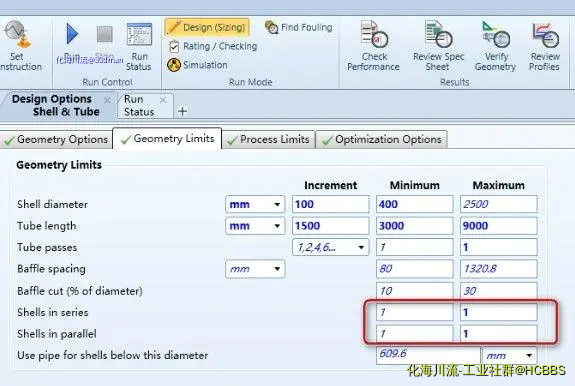Edit Shell diameter maximum field
The height and width of the screenshot is (386, 575).
(499, 204)
